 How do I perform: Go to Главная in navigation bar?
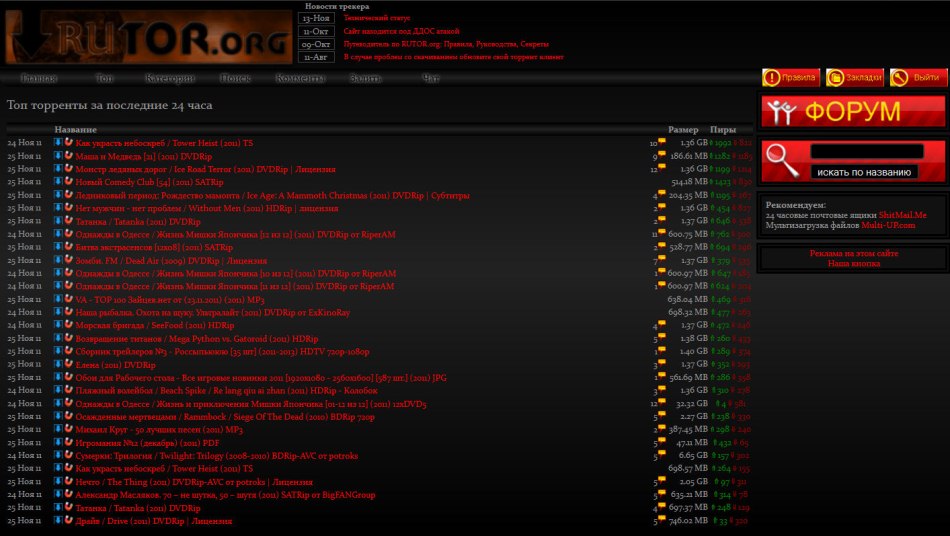click(x=39, y=78)
